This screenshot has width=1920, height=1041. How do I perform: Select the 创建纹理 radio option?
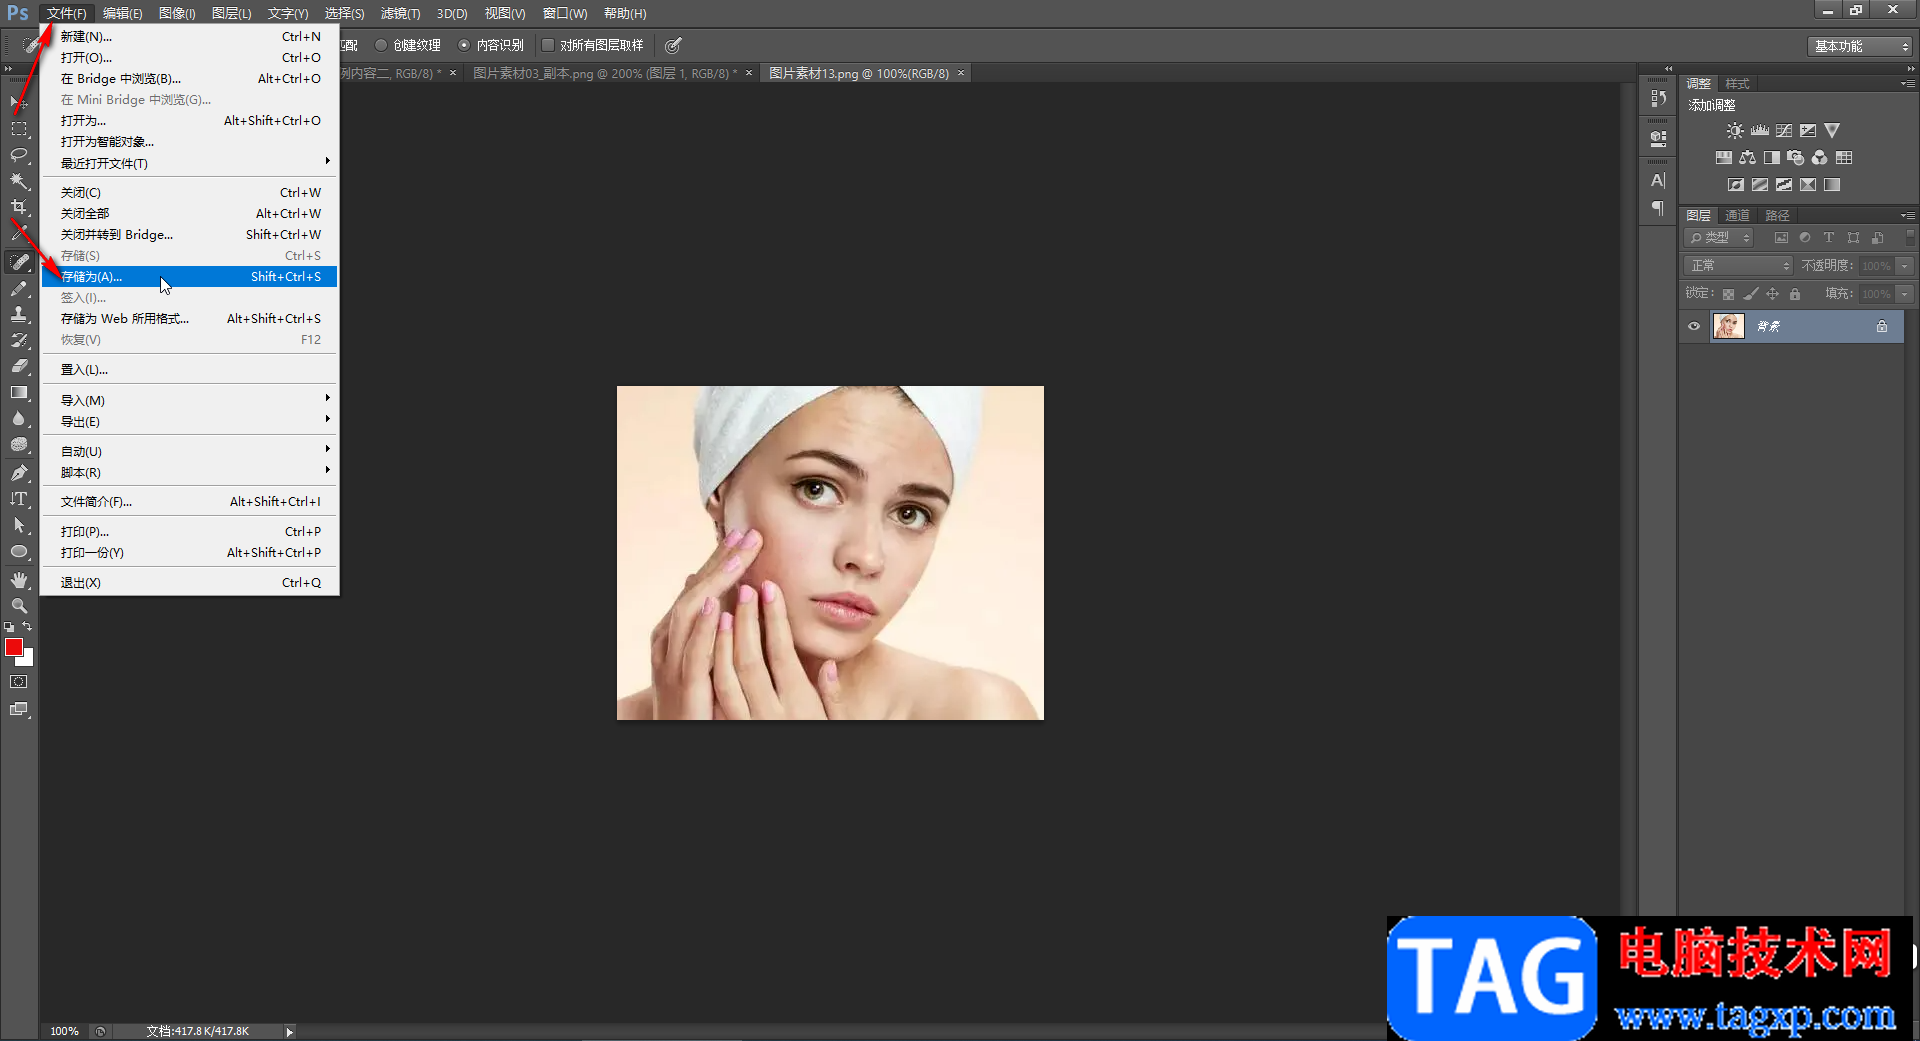tap(381, 45)
